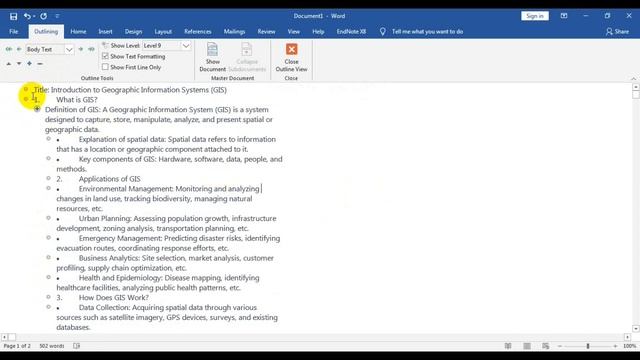Viewport: 640px width, 360px height.
Task: Click outline bullet beside Applications of GIS
Action: [x=48, y=178]
